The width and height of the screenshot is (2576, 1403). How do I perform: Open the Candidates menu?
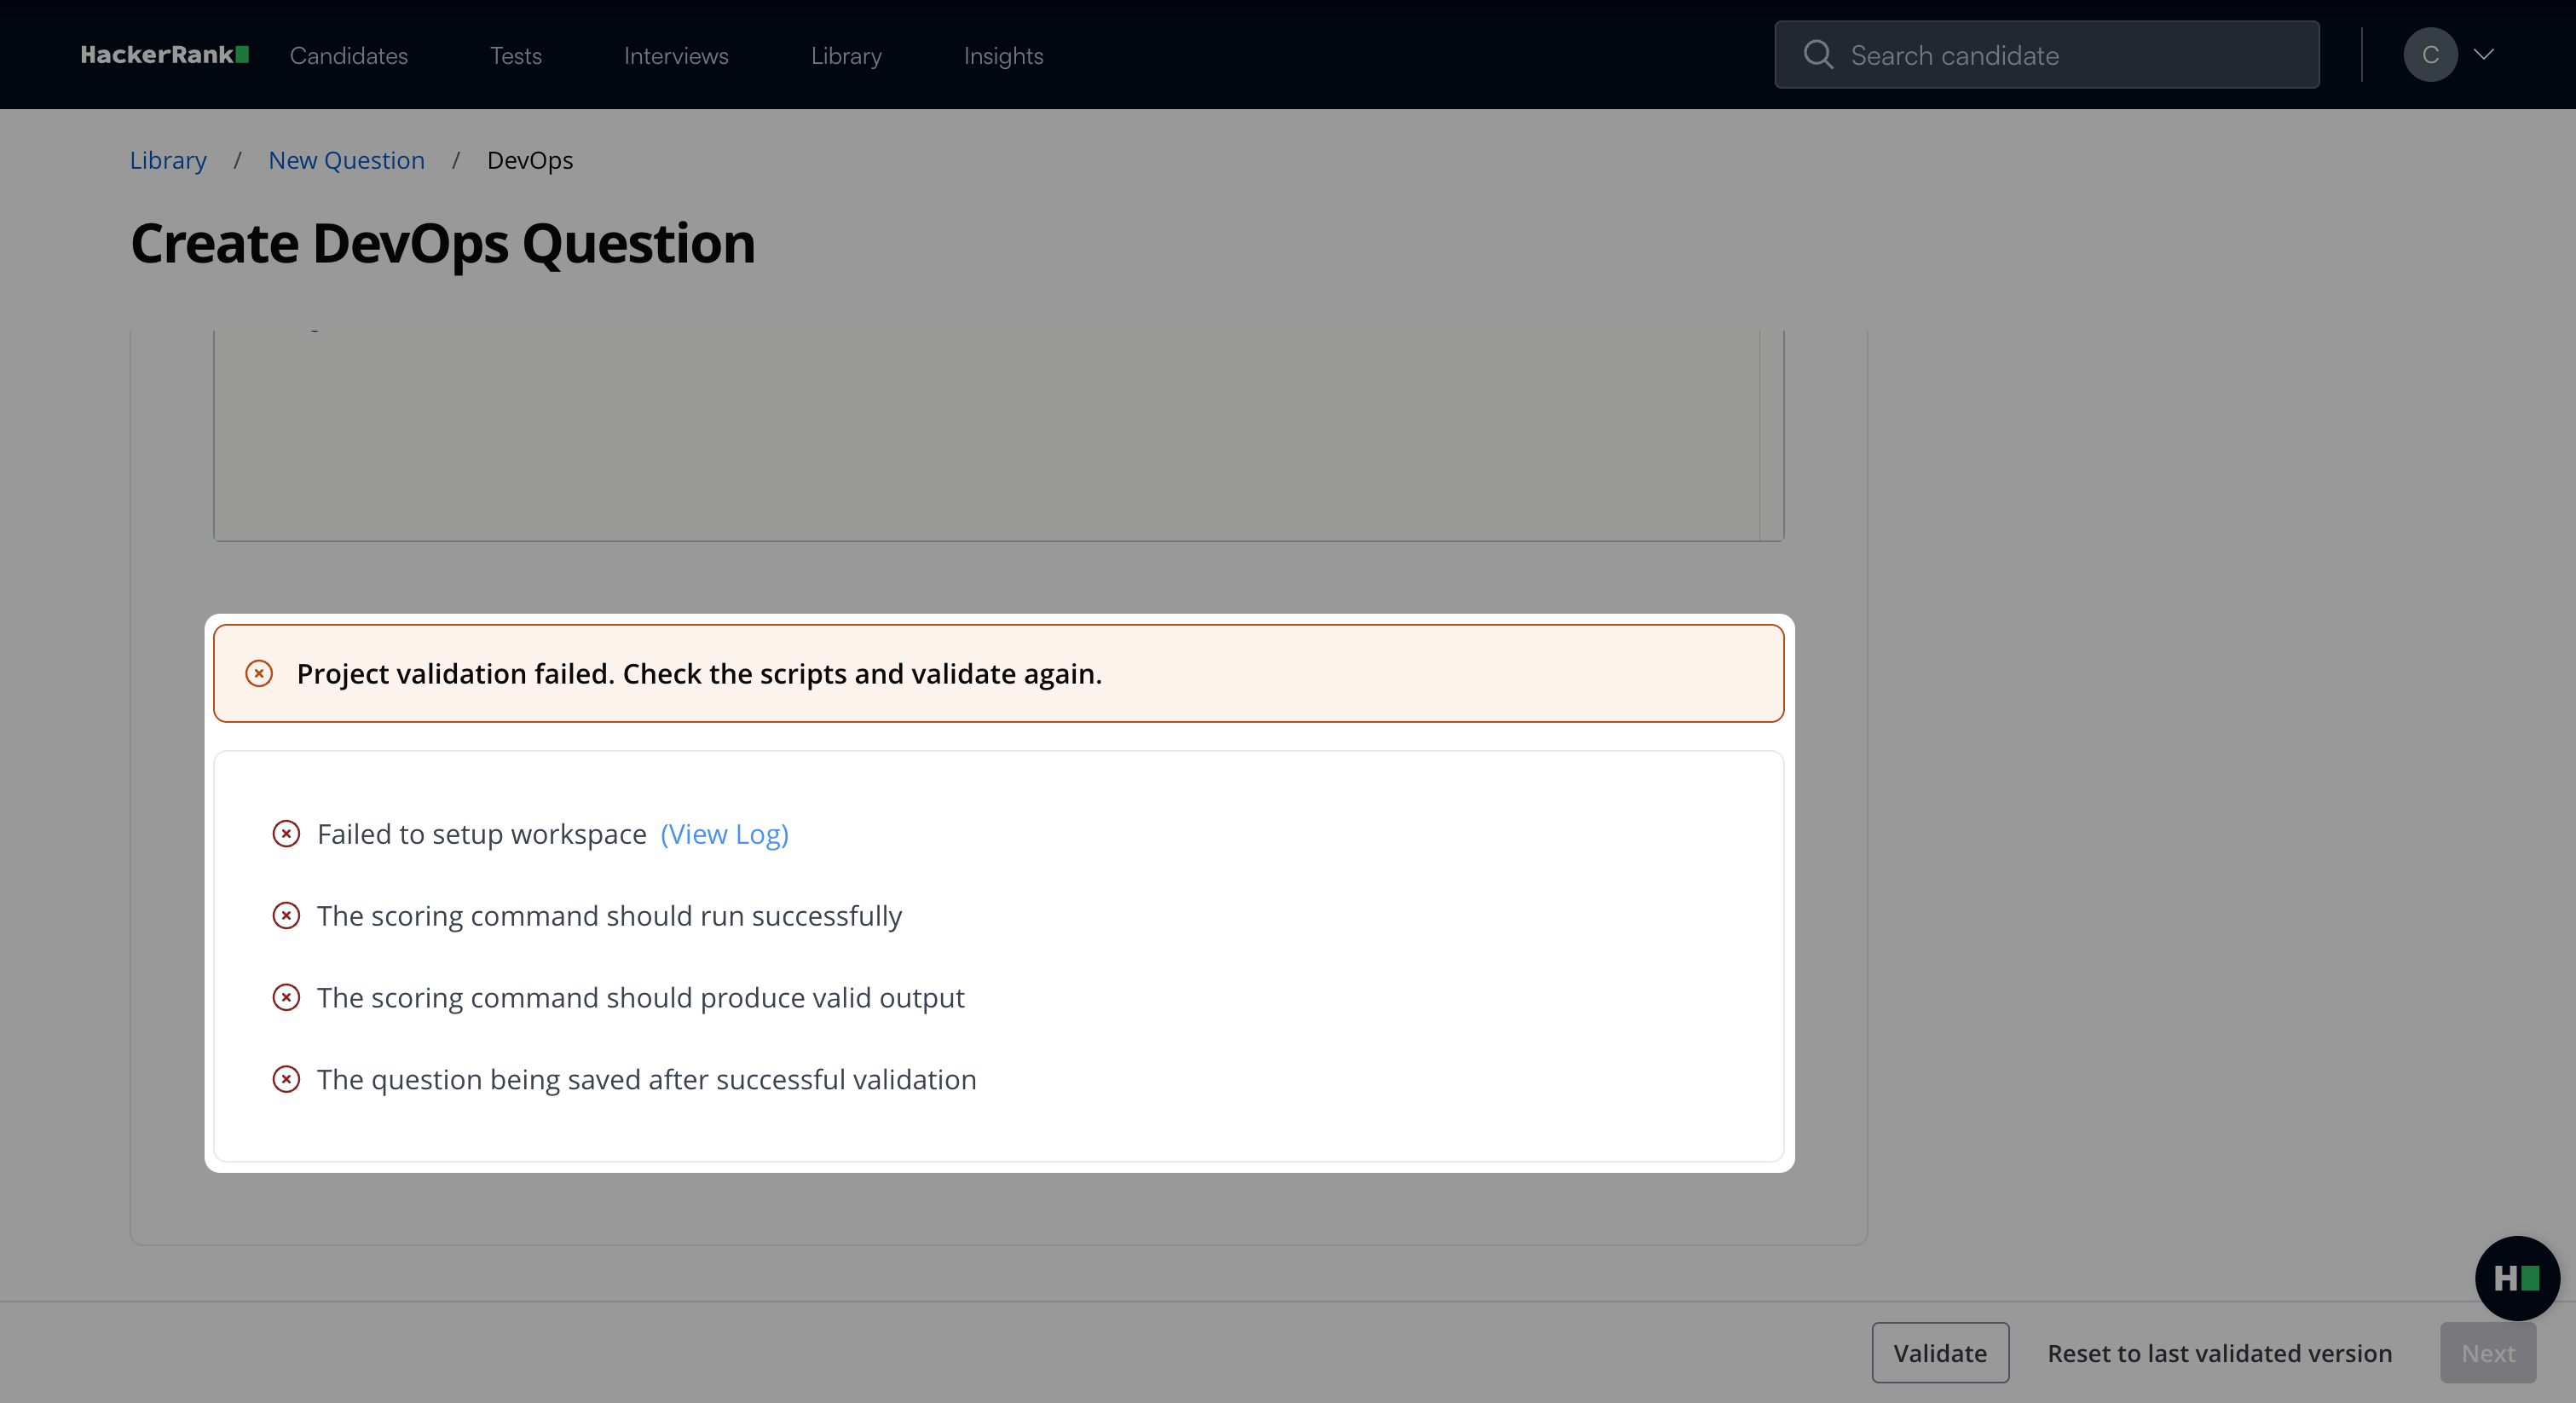click(x=348, y=56)
